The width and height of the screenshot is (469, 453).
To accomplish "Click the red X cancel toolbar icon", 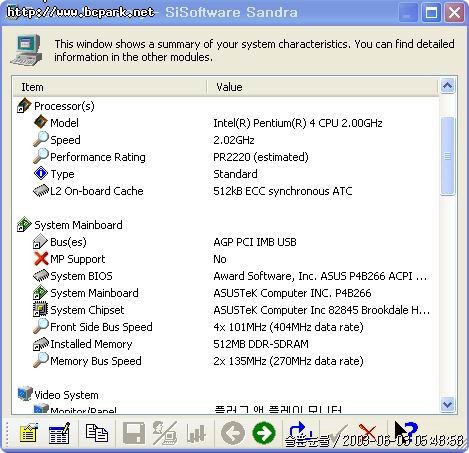I will click(367, 432).
